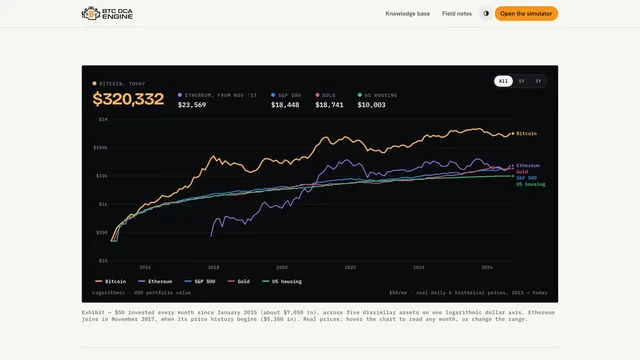Click the US housing end-of-line label

pyautogui.click(x=531, y=184)
